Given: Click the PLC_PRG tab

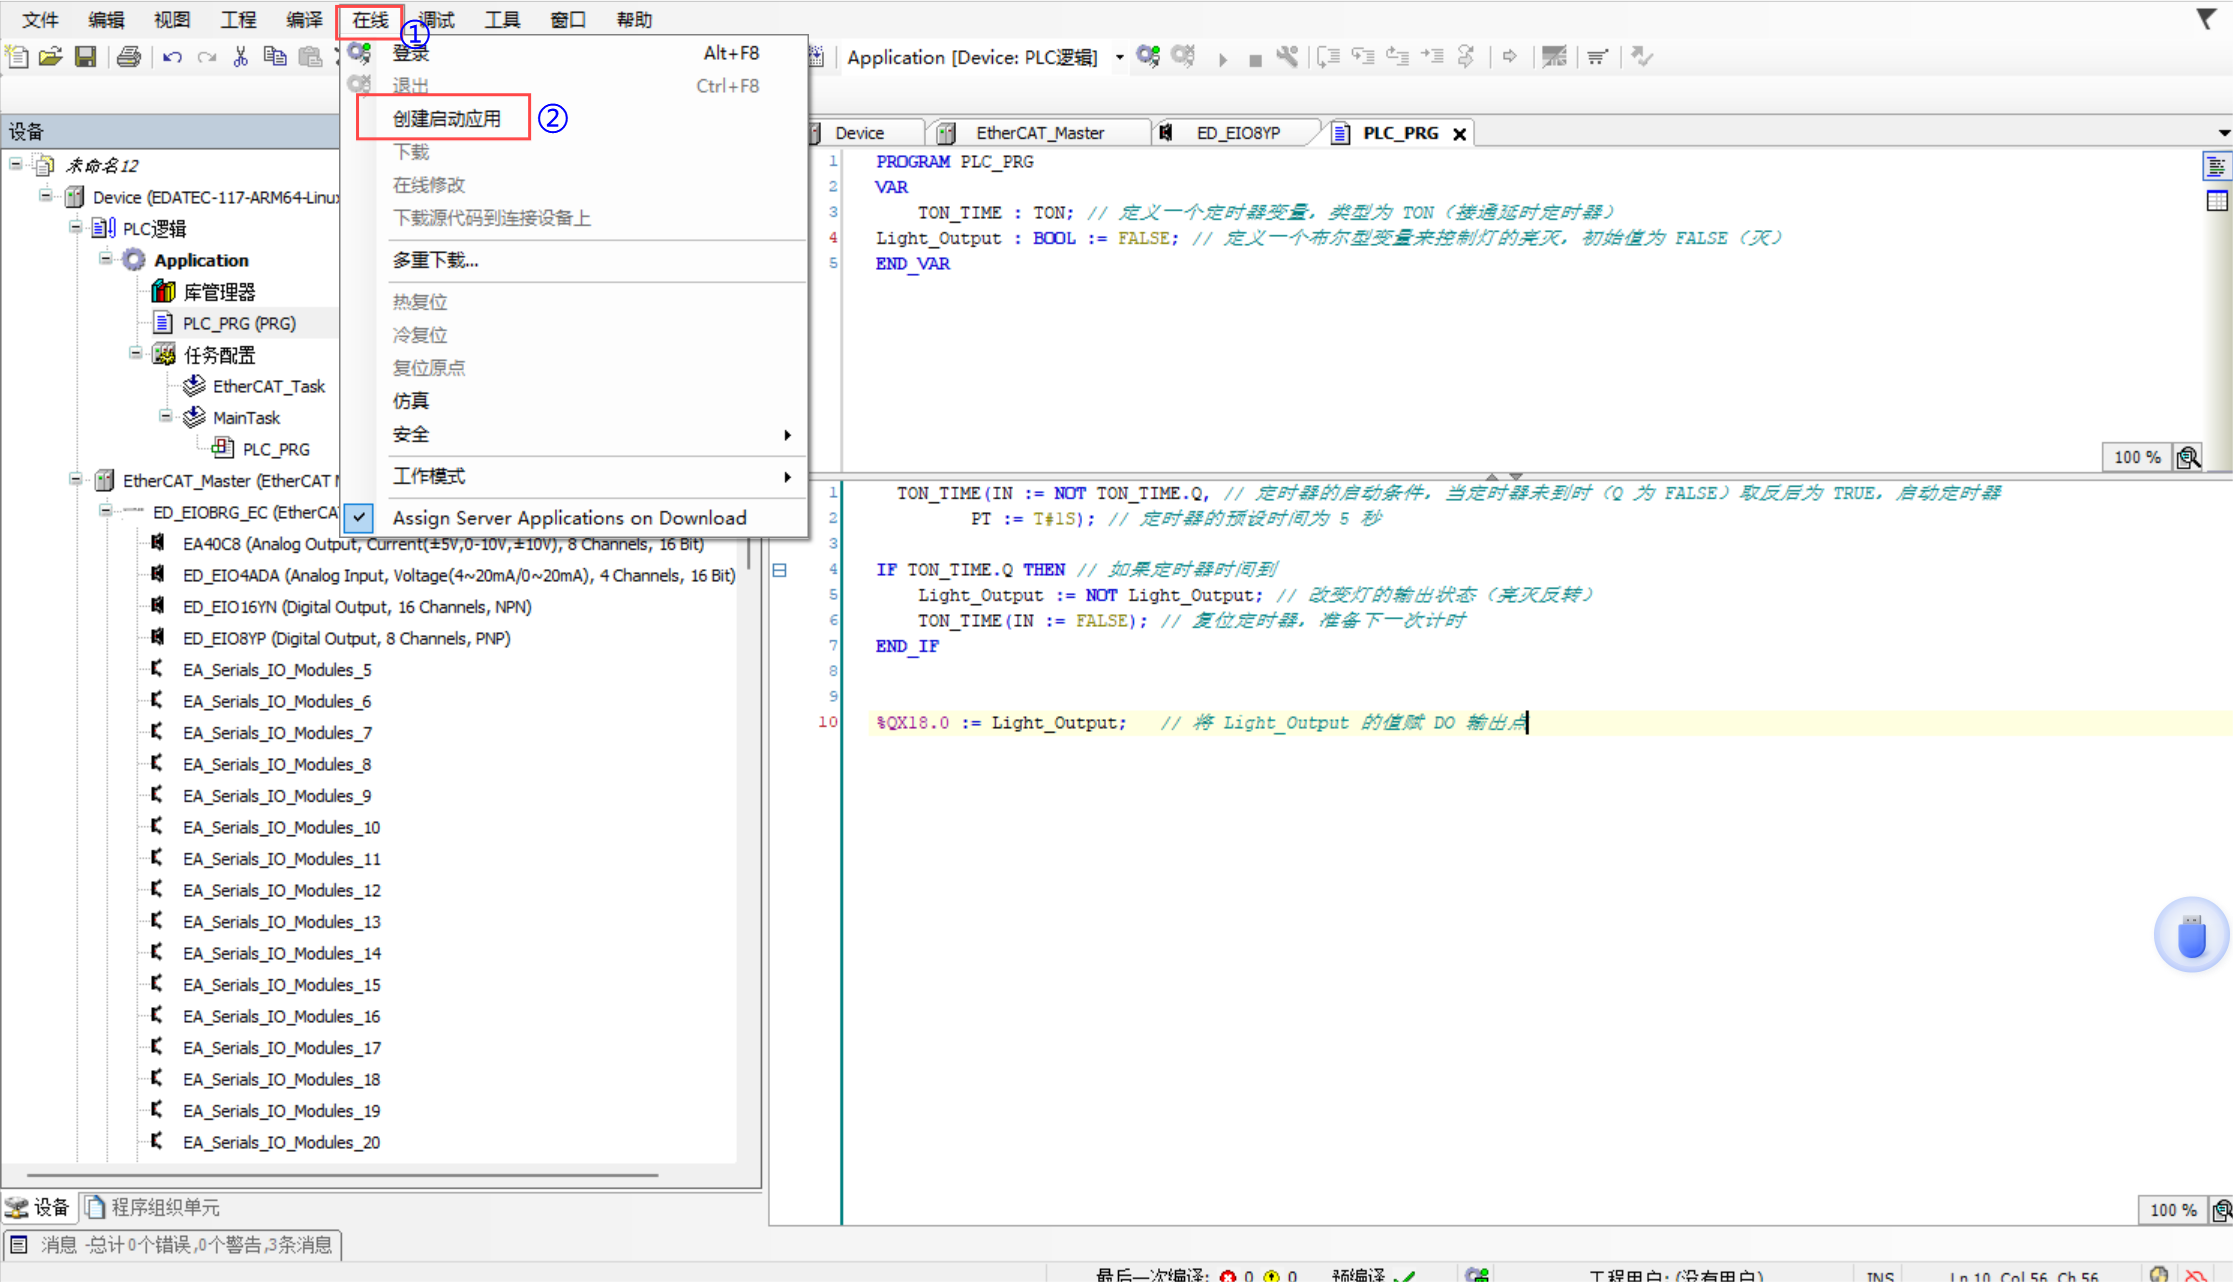Looking at the screenshot, I should 1396,132.
